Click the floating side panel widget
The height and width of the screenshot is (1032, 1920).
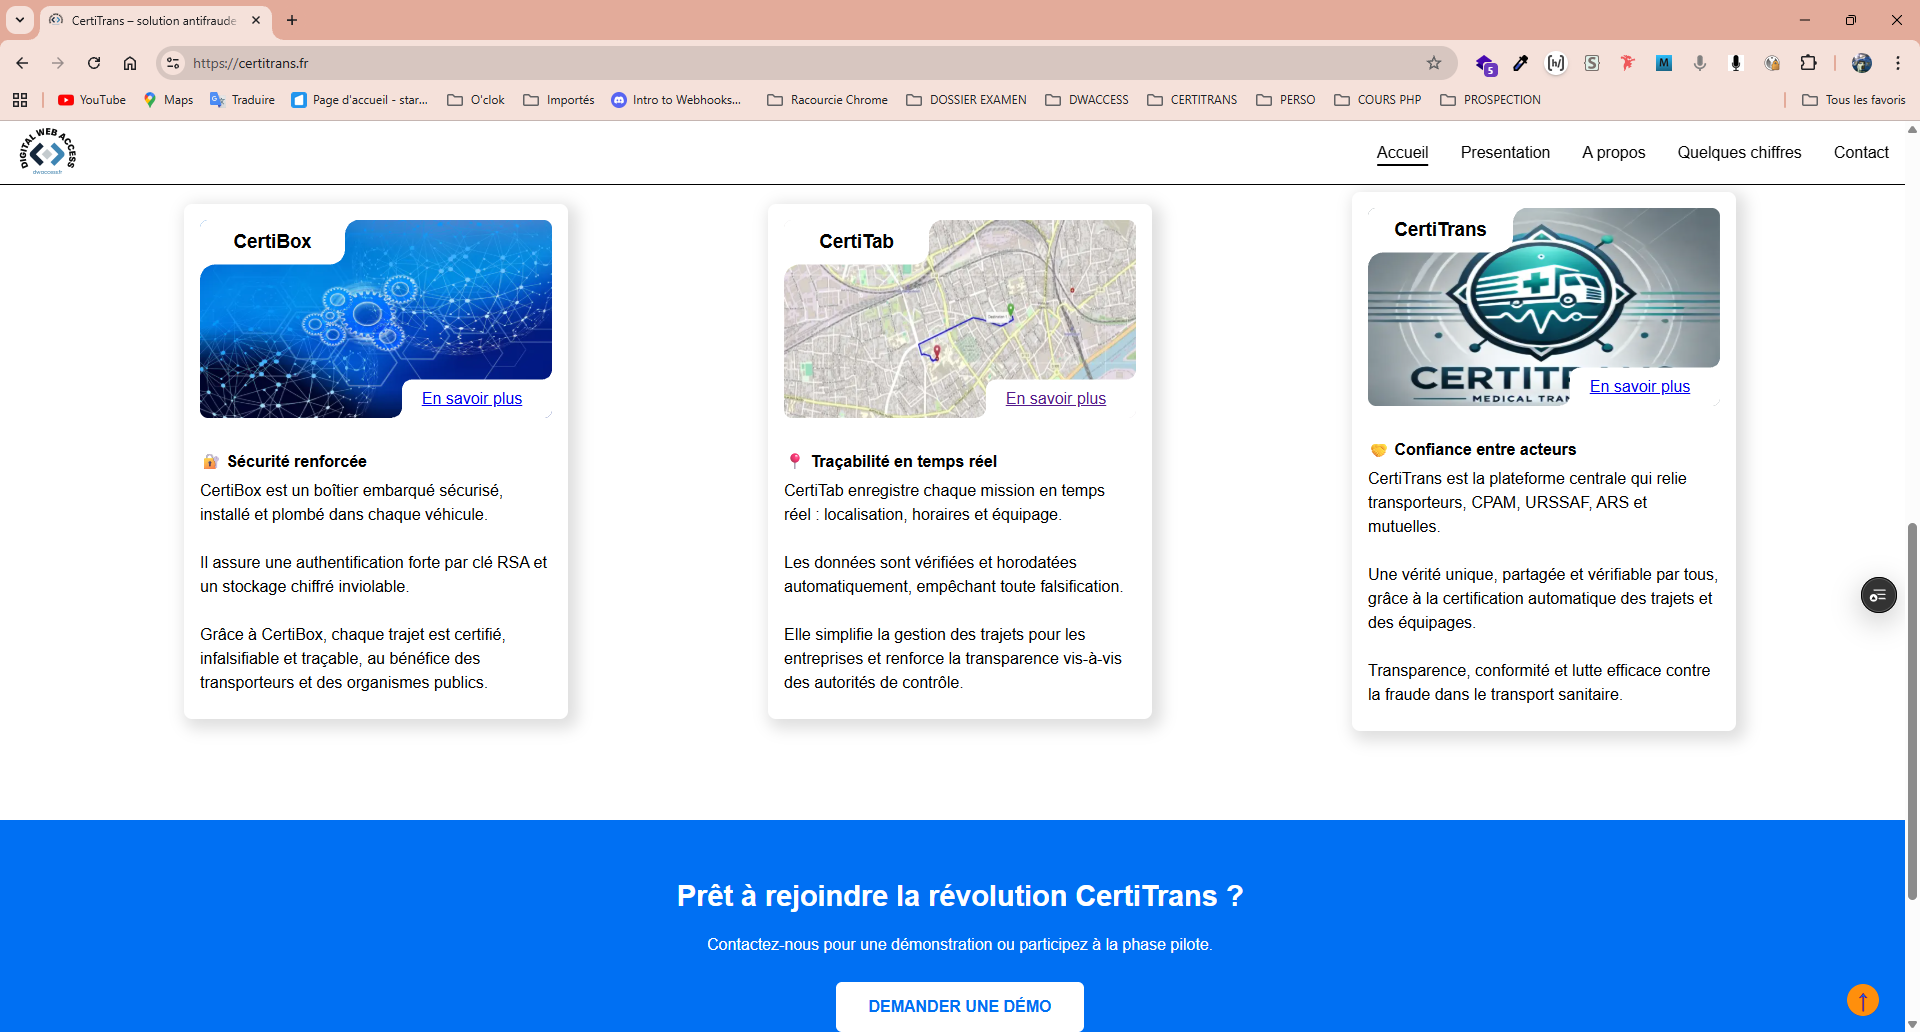[x=1878, y=595]
